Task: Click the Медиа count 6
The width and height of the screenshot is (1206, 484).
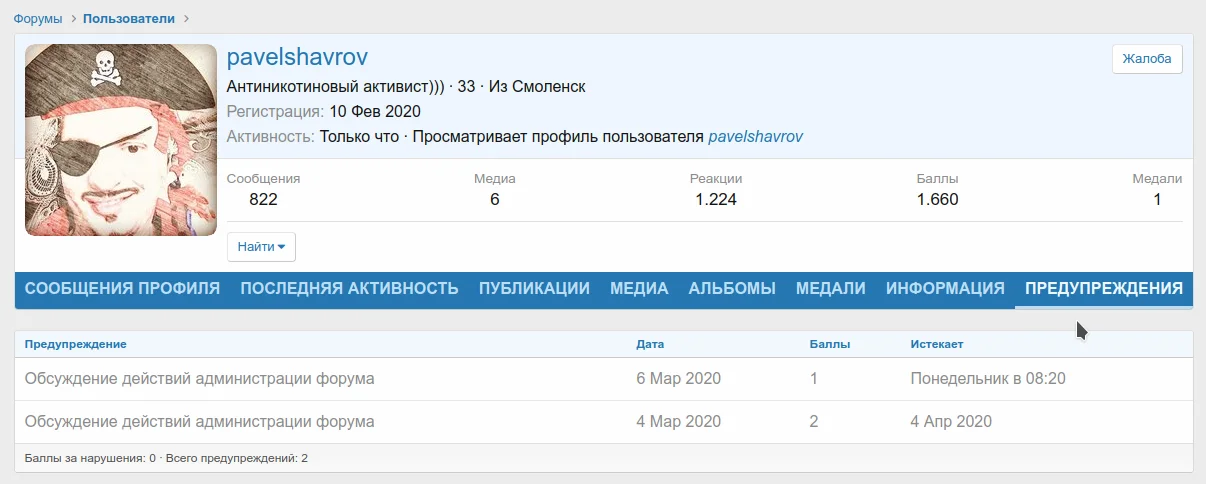Action: click(495, 199)
